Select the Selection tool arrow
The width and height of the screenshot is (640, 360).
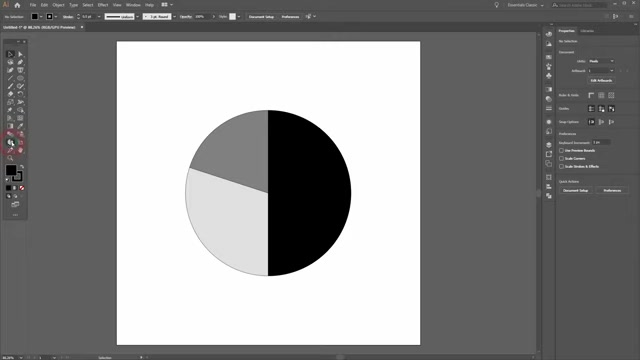(10, 54)
